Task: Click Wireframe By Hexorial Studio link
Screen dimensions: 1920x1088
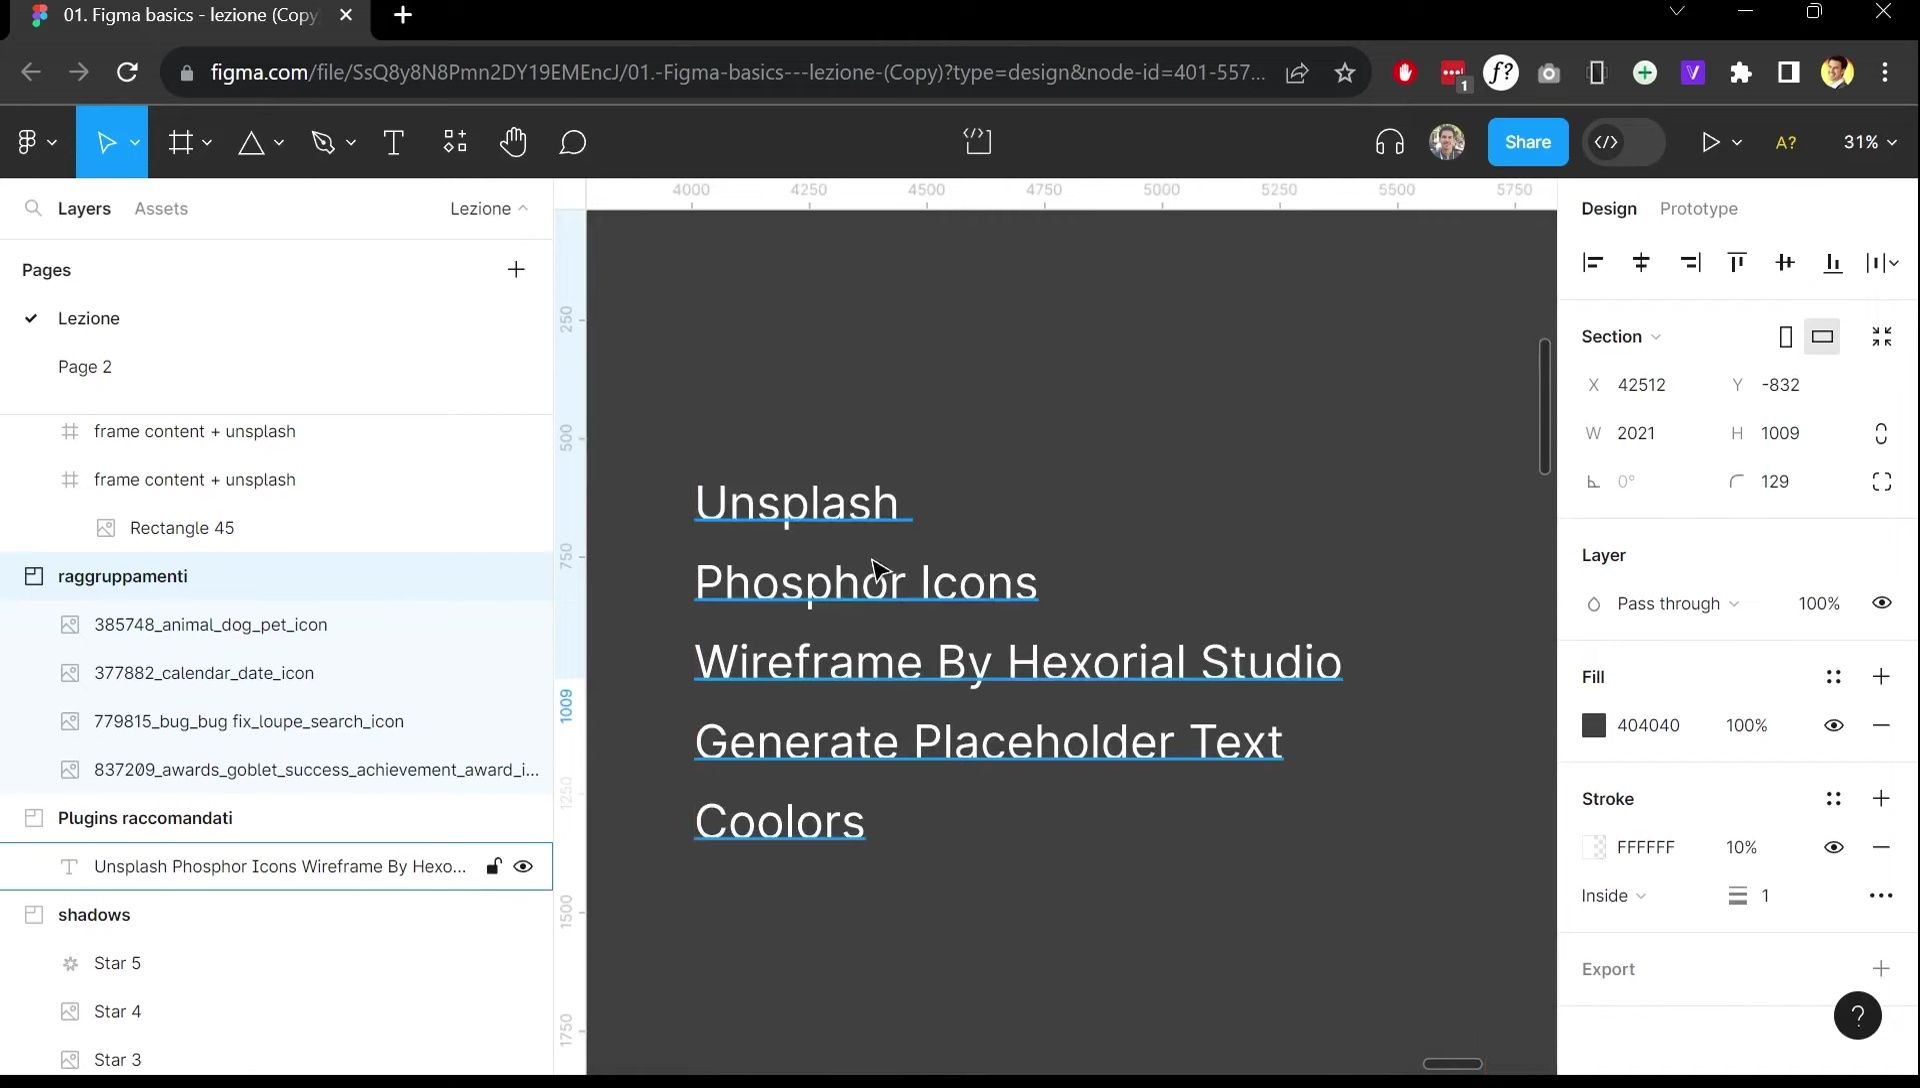Action: click(x=1018, y=662)
